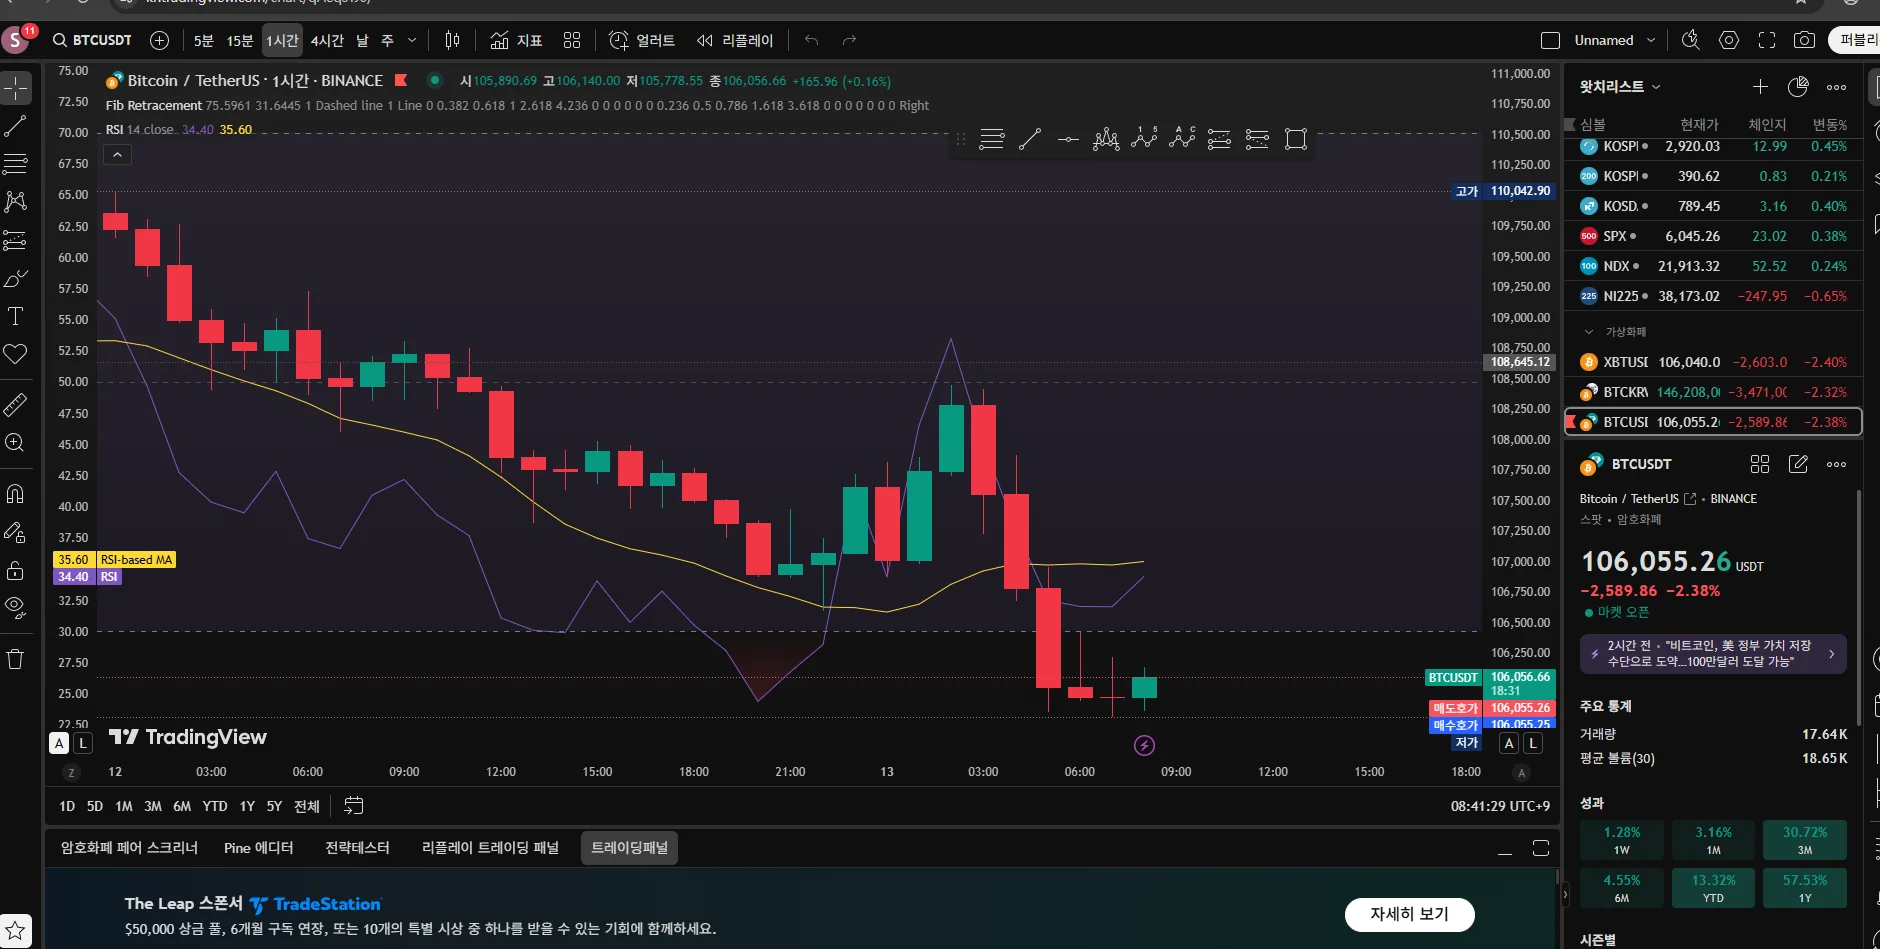The image size is (1880, 949).
Task: Open the watchlist pie chart advanced view
Action: point(1798,87)
